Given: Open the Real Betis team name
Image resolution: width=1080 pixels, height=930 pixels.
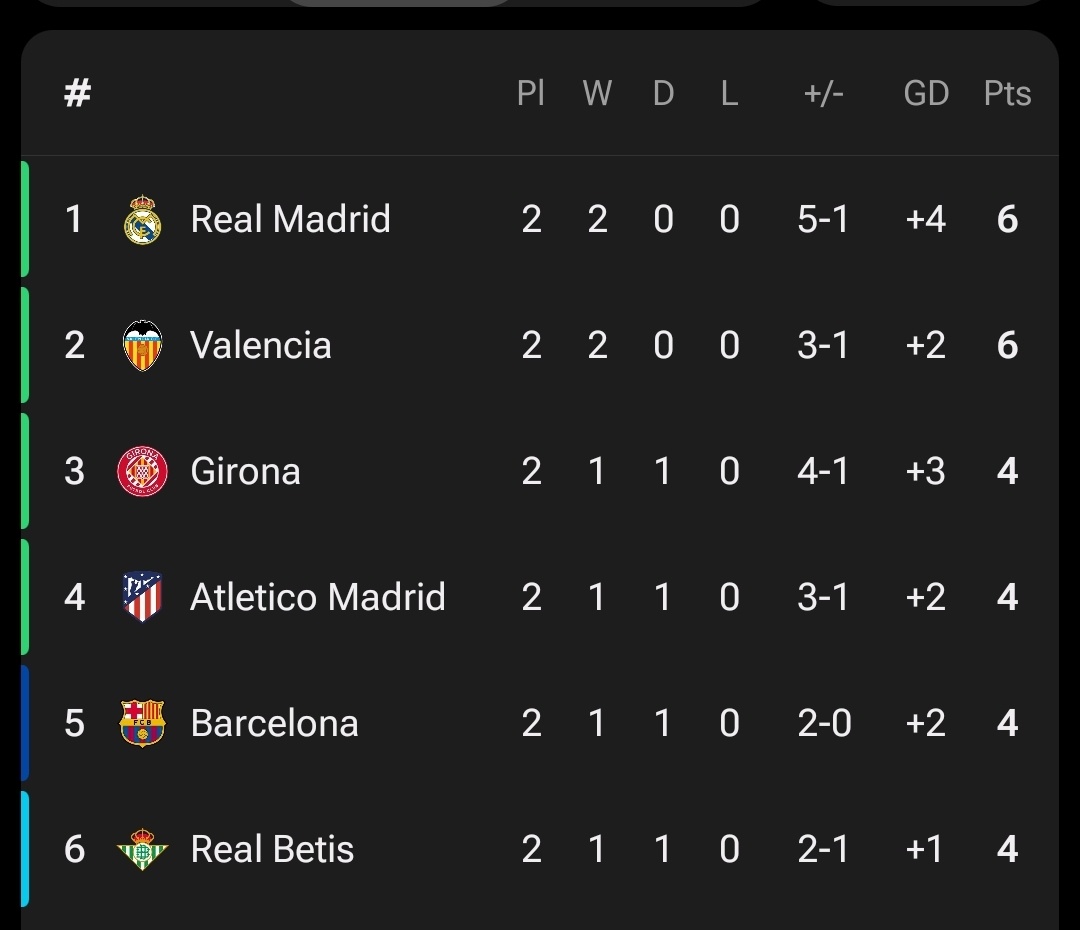Looking at the screenshot, I should click(x=272, y=849).
